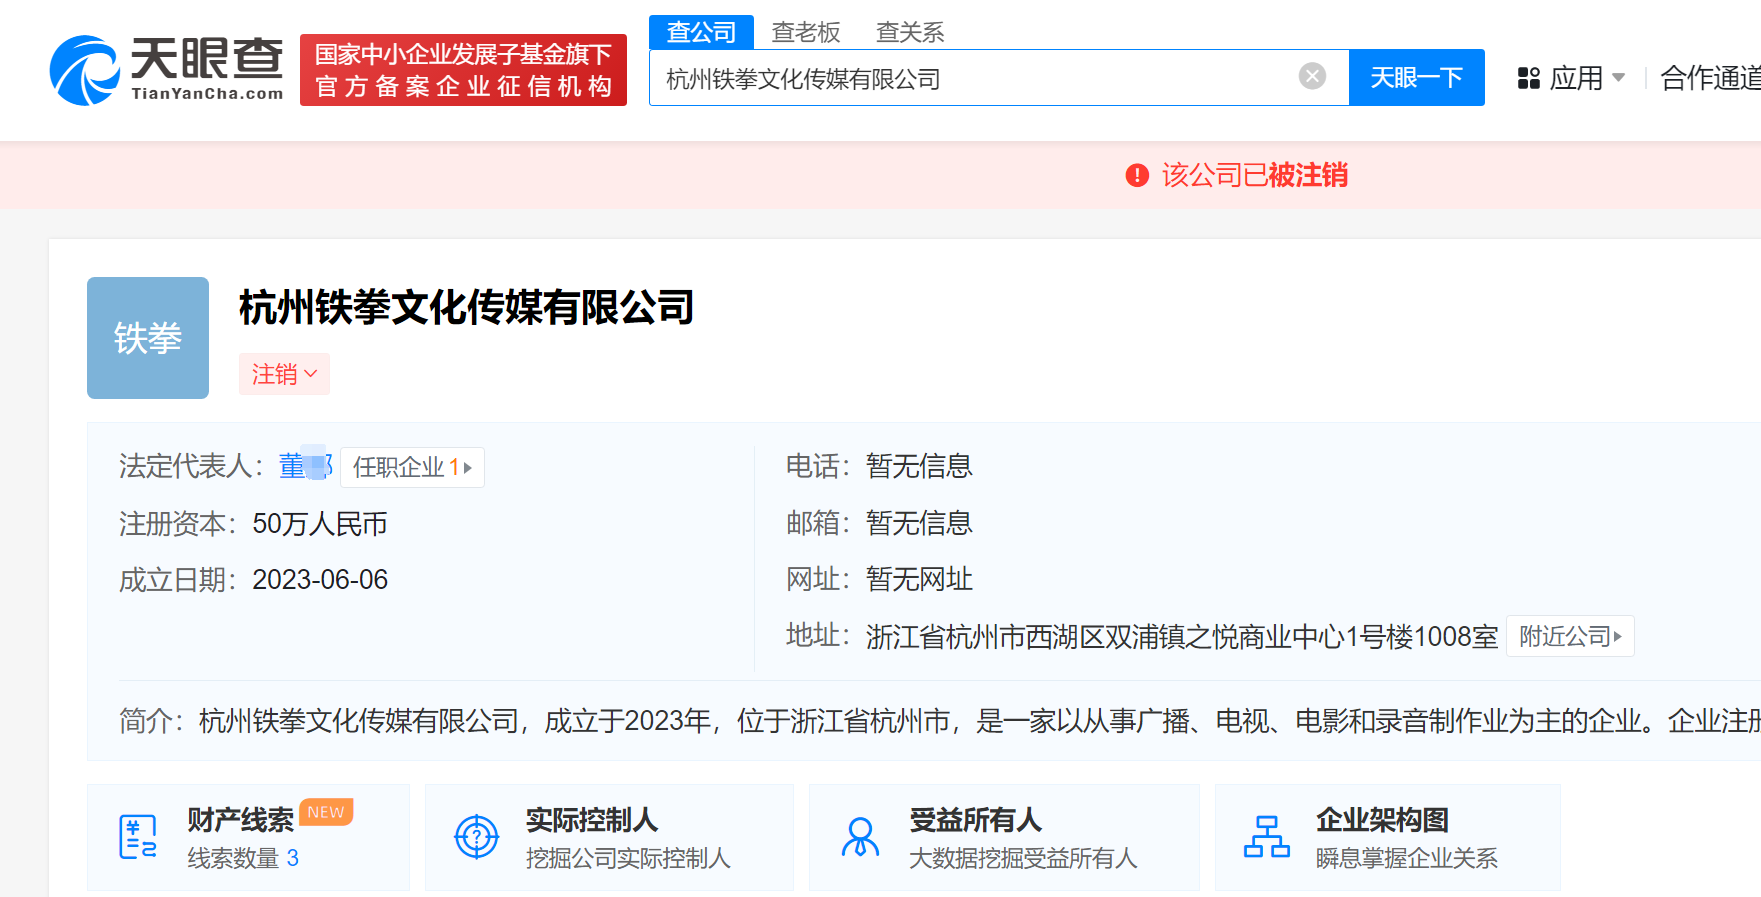Expand the 应用 dropdown arrow
1761x897 pixels.
(1618, 78)
